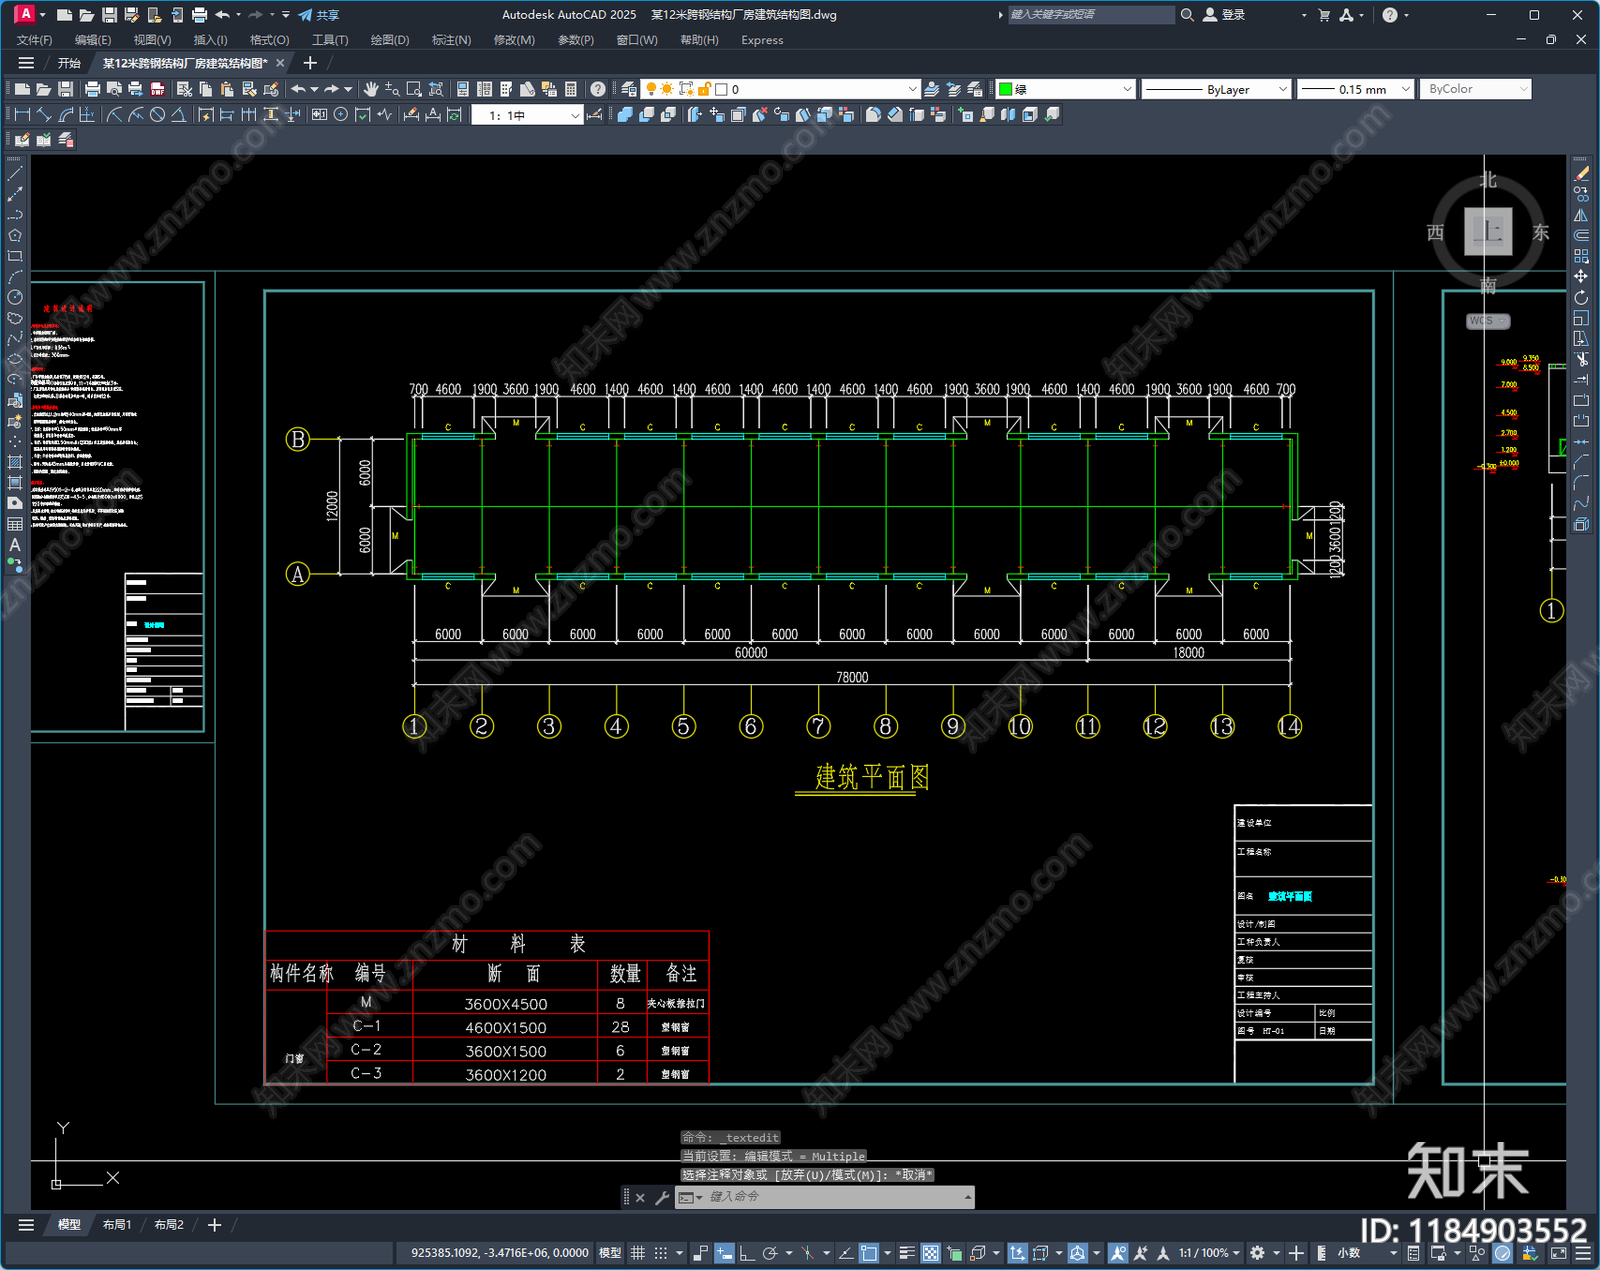Toggle the drawing grid display
This screenshot has height=1270, width=1600.
coord(637,1253)
